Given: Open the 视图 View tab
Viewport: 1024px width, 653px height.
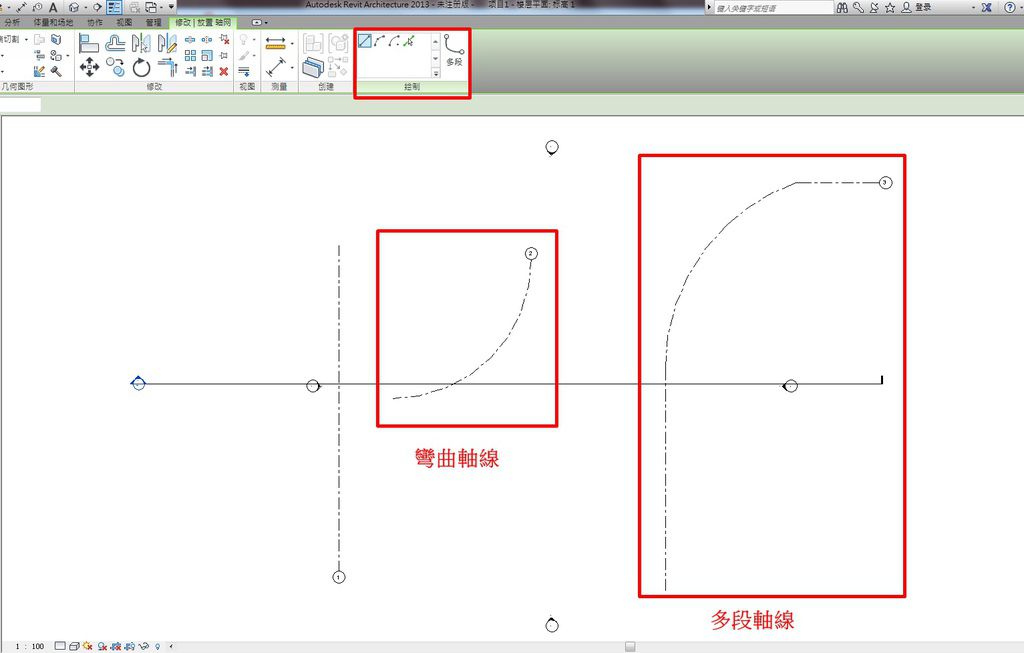Looking at the screenshot, I should [x=124, y=22].
